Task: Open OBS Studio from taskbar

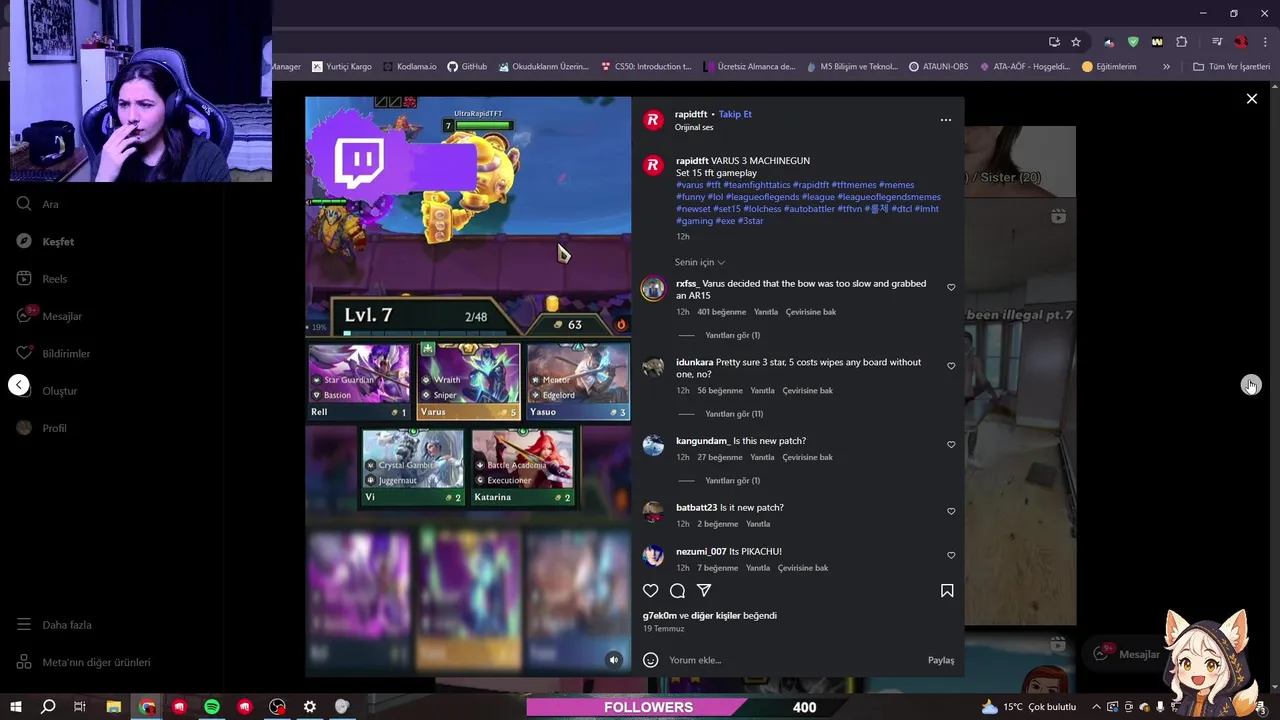Action: click(277, 707)
